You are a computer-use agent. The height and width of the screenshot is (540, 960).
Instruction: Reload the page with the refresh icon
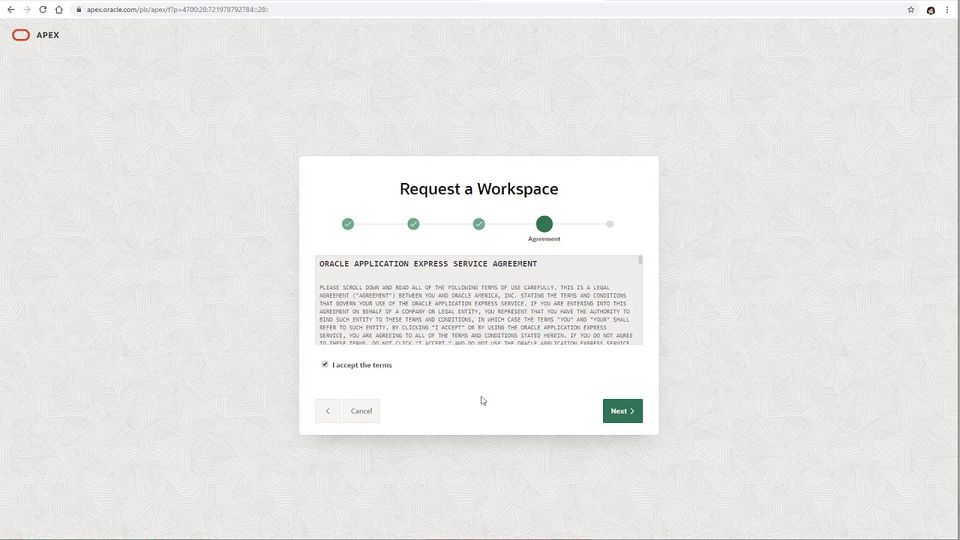pyautogui.click(x=43, y=10)
